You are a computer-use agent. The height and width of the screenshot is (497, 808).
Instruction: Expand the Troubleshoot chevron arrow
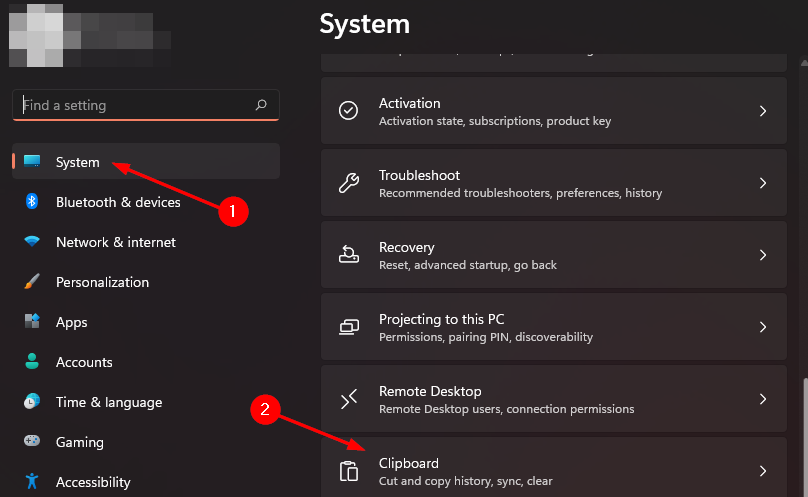763,183
